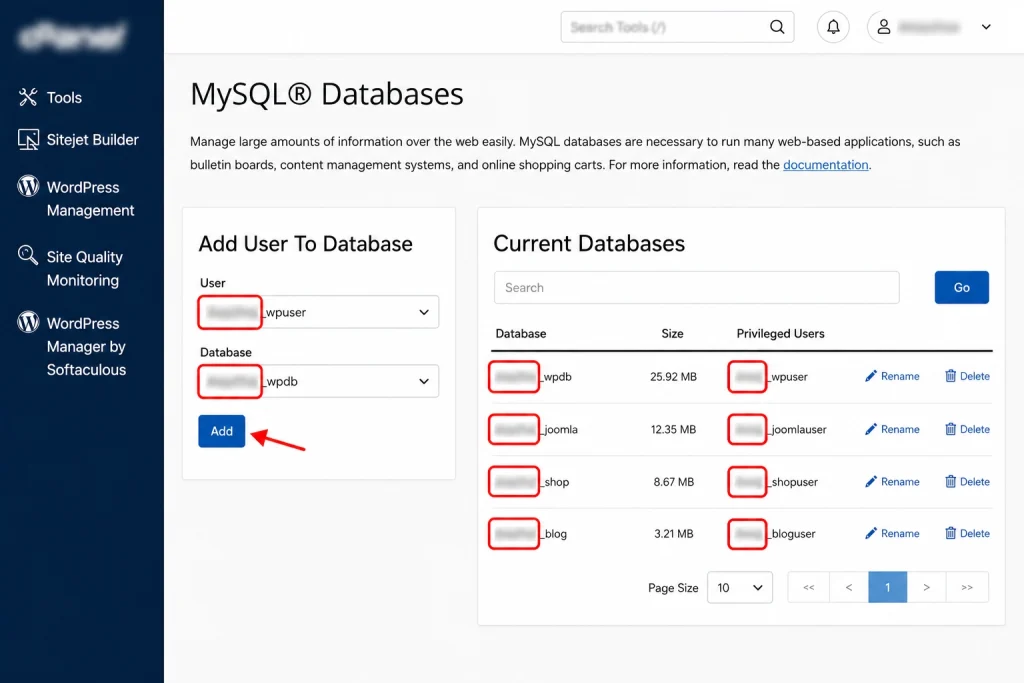The image size is (1024, 683).
Task: Go to previous page with < button
Action: [848, 588]
